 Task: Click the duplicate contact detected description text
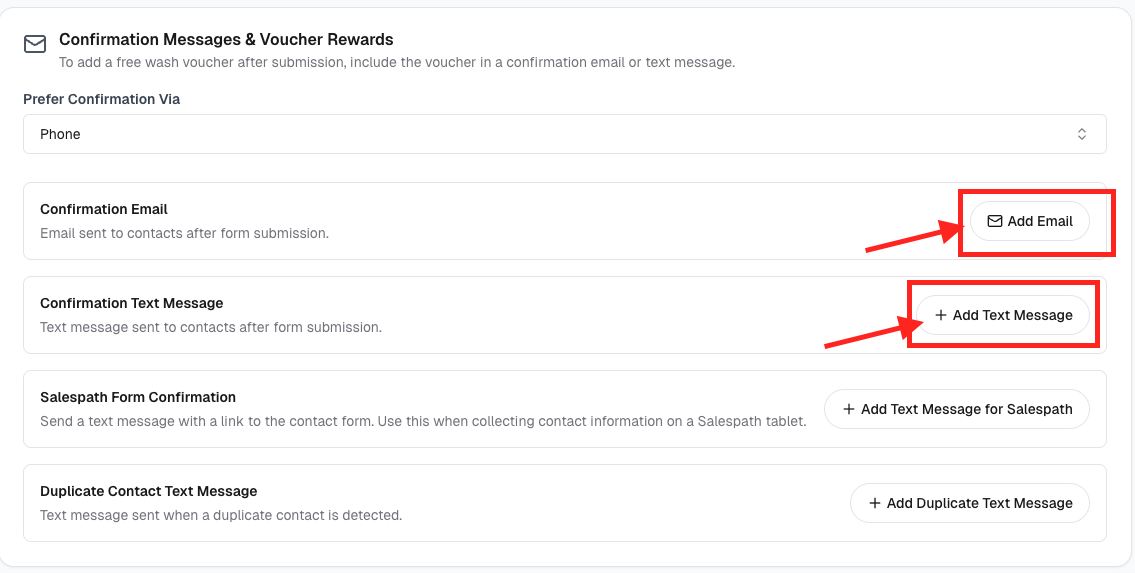tap(221, 516)
